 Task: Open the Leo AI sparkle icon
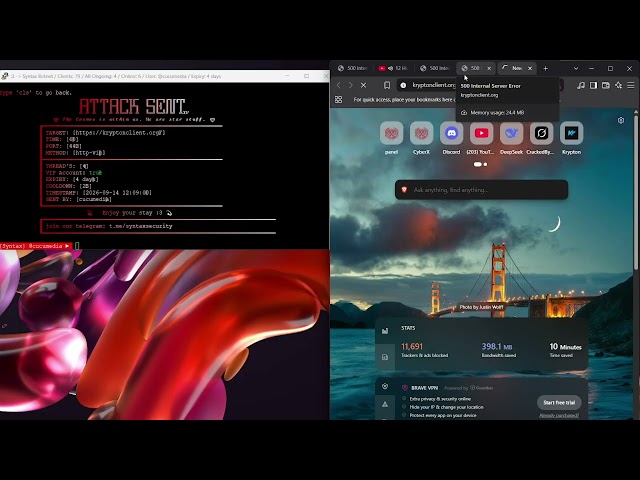pyautogui.click(x=619, y=85)
